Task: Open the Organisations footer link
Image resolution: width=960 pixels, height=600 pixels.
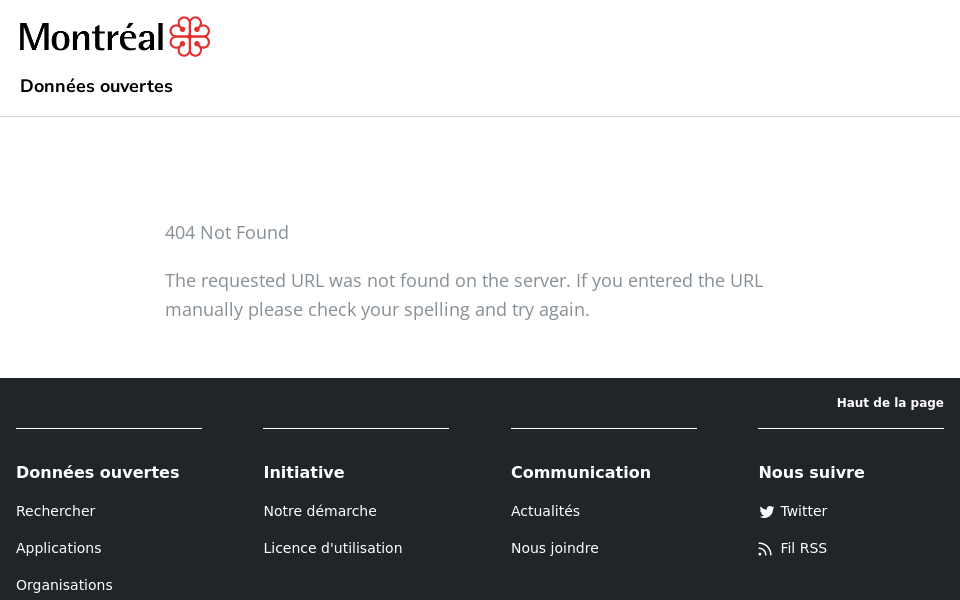Action: pyautogui.click(x=64, y=585)
